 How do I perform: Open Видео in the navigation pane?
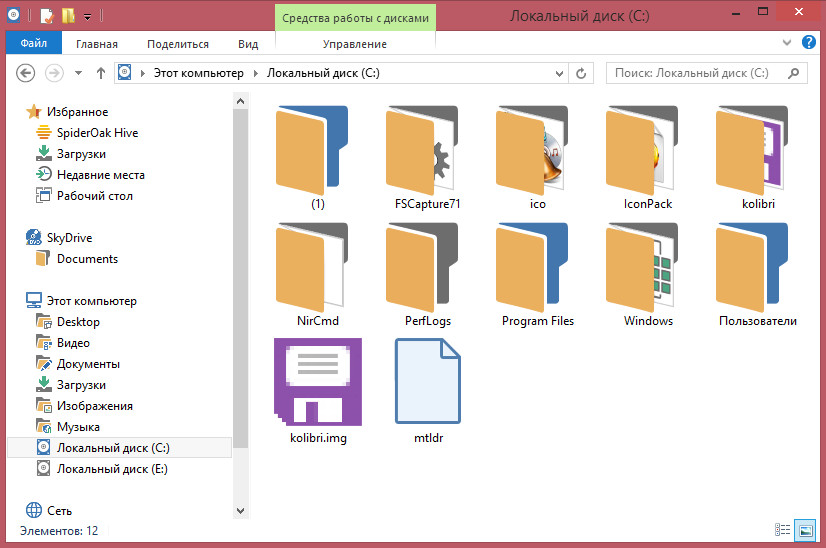73,343
